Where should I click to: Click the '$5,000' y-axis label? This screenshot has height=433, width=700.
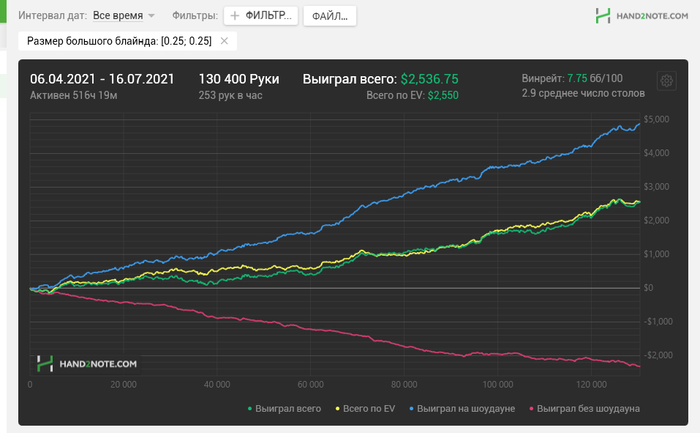[656, 119]
